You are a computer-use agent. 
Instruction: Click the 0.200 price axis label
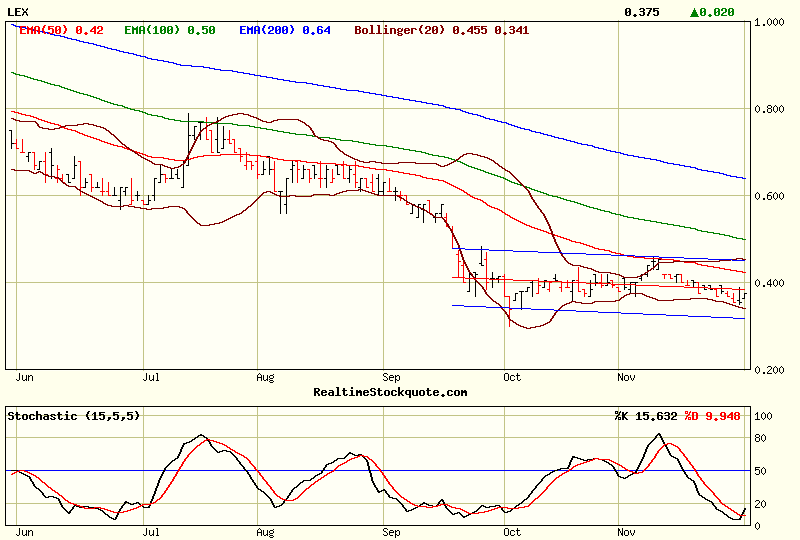pyautogui.click(x=770, y=370)
